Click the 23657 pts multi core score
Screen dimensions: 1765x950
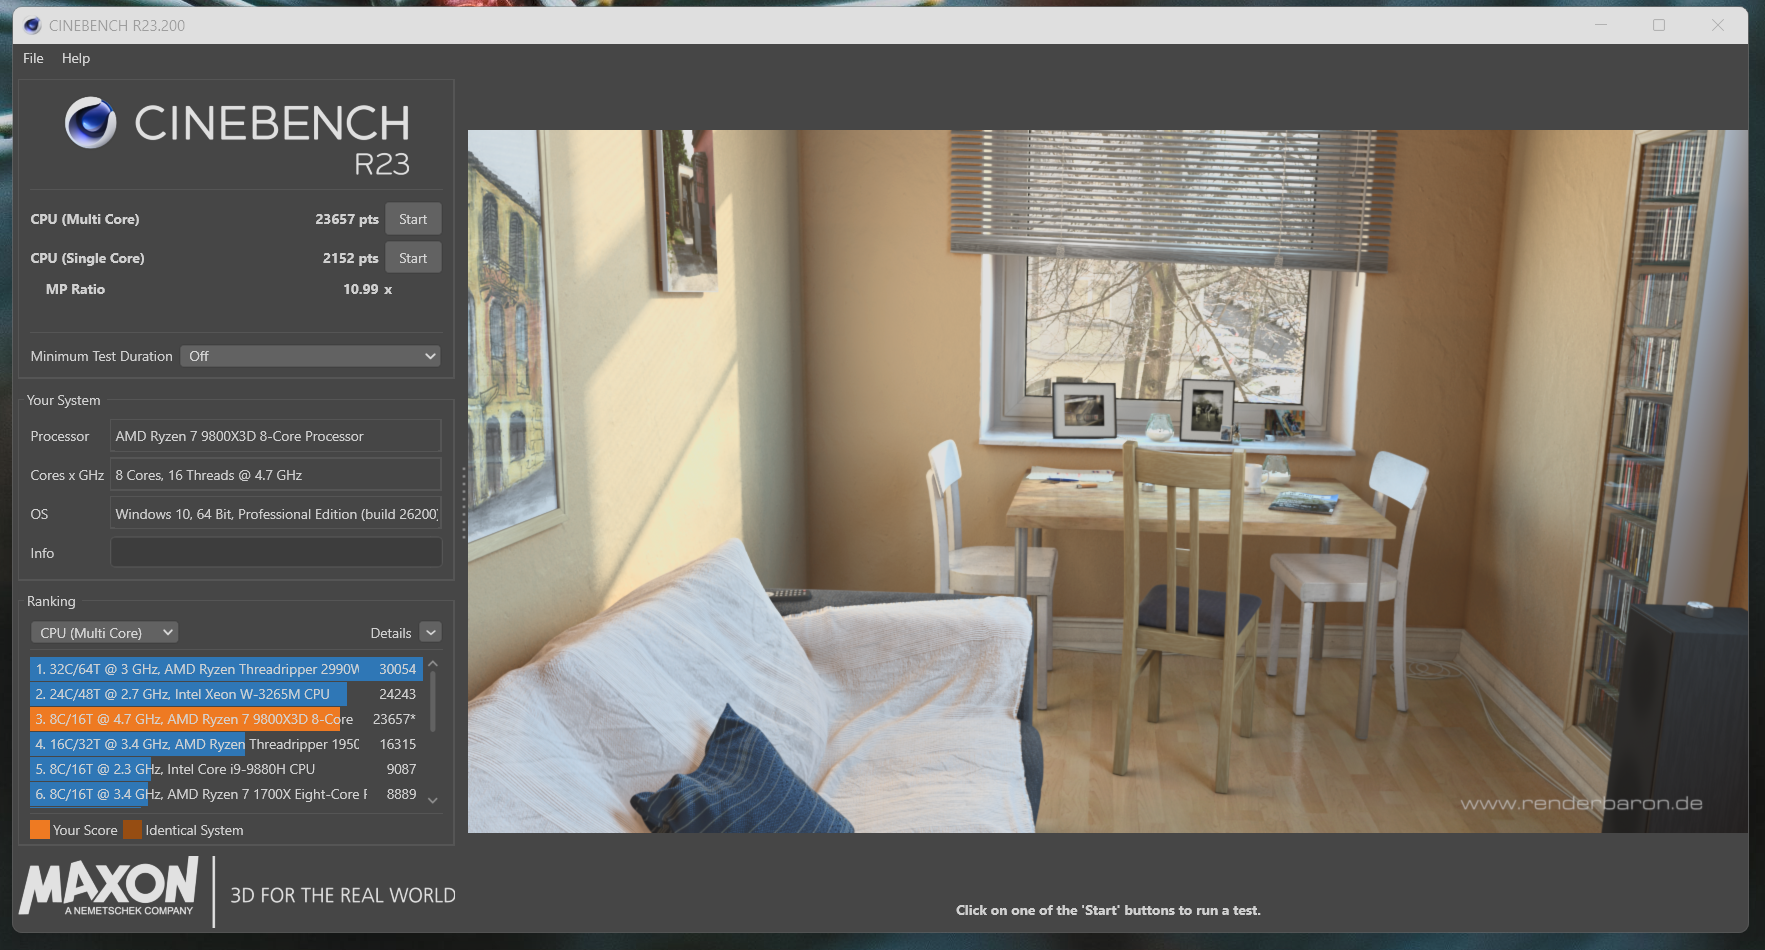[x=347, y=219]
